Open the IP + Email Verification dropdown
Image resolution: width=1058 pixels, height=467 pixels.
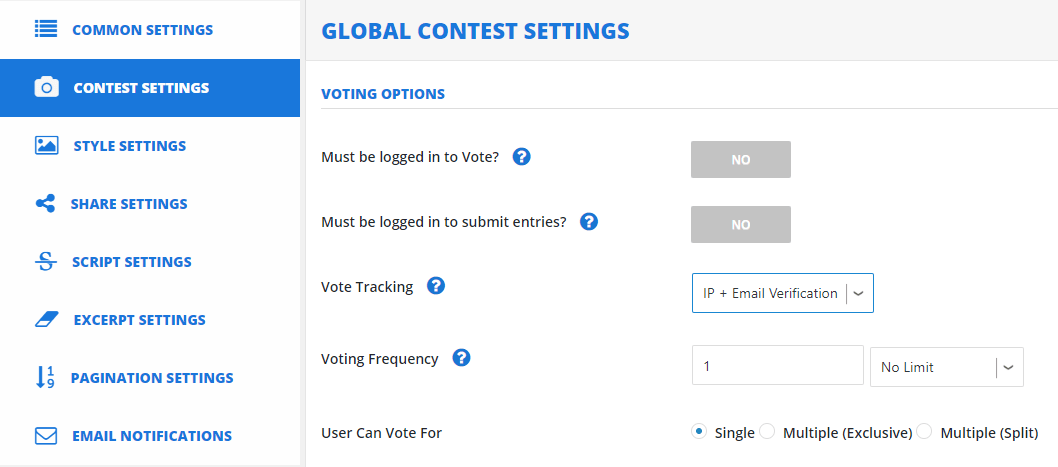pyautogui.click(x=783, y=293)
